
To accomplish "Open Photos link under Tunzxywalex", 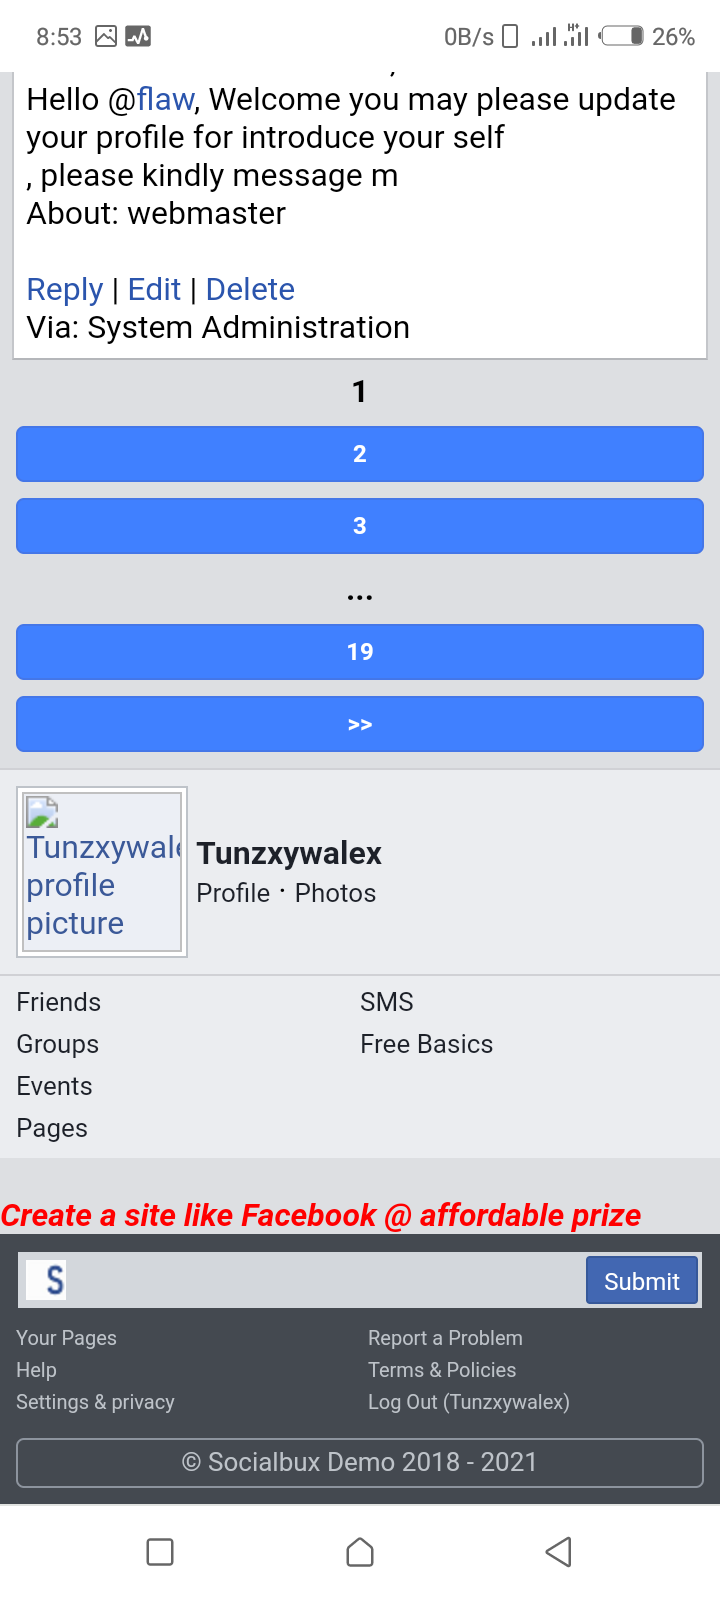I will [335, 893].
